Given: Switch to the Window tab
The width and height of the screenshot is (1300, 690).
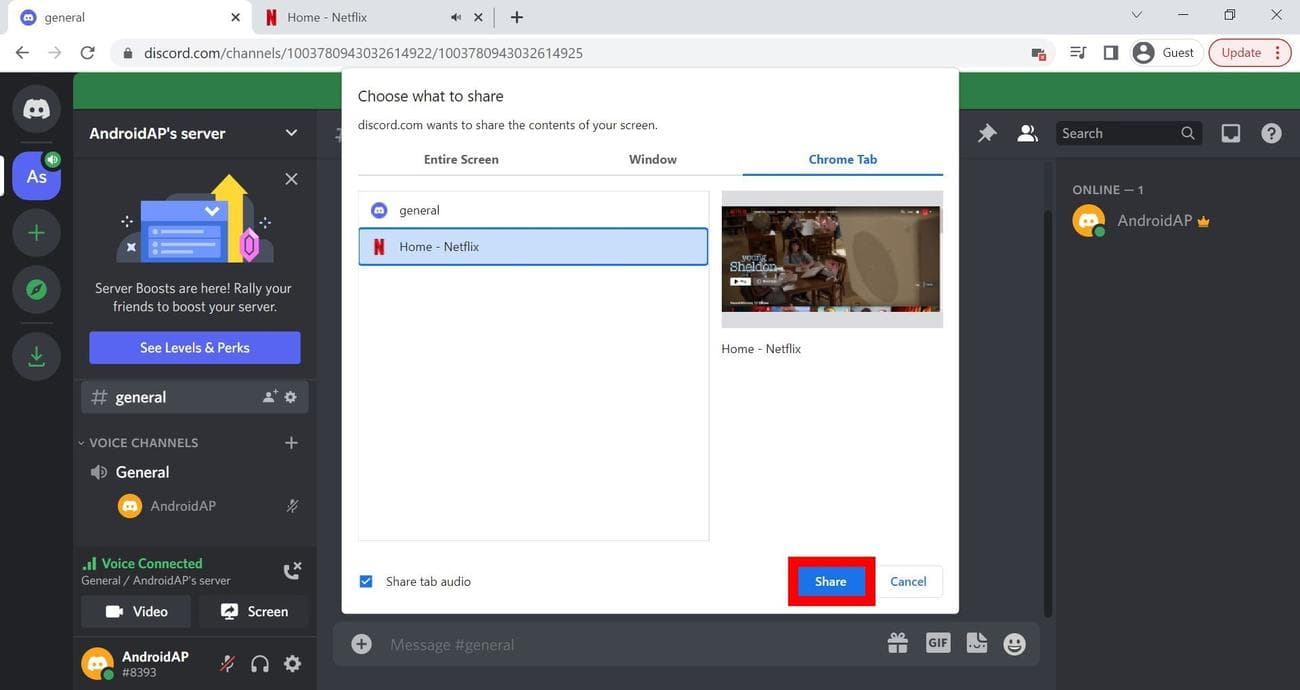Looking at the screenshot, I should [x=652, y=159].
